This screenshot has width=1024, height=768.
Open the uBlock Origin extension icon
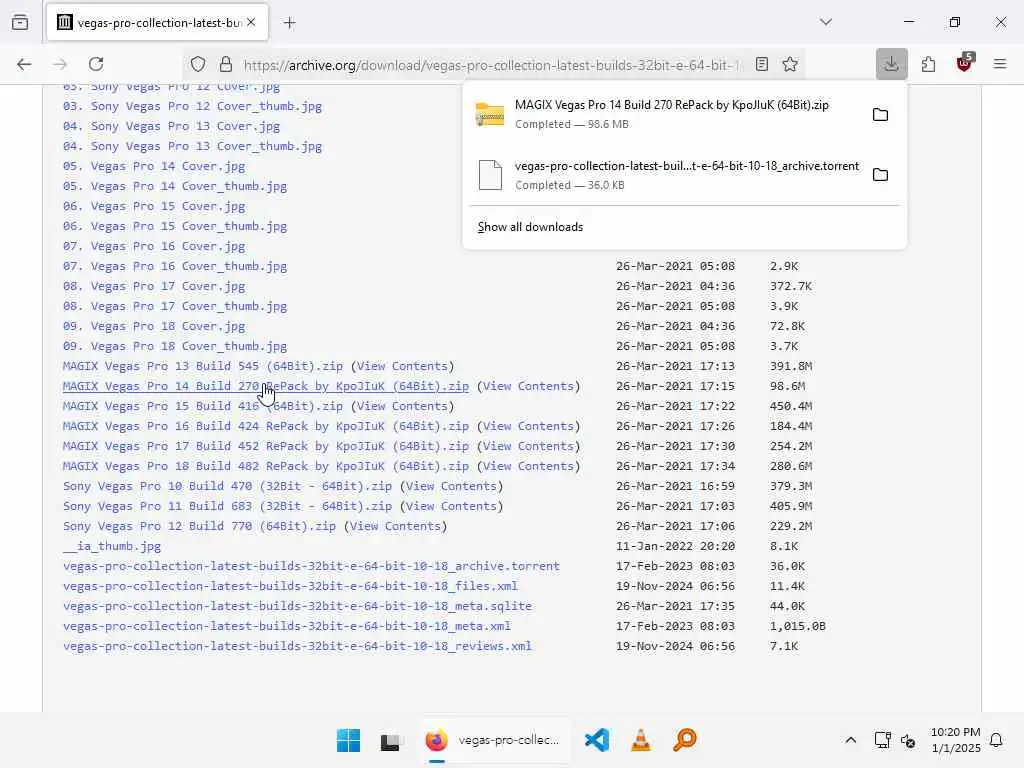[x=965, y=63]
